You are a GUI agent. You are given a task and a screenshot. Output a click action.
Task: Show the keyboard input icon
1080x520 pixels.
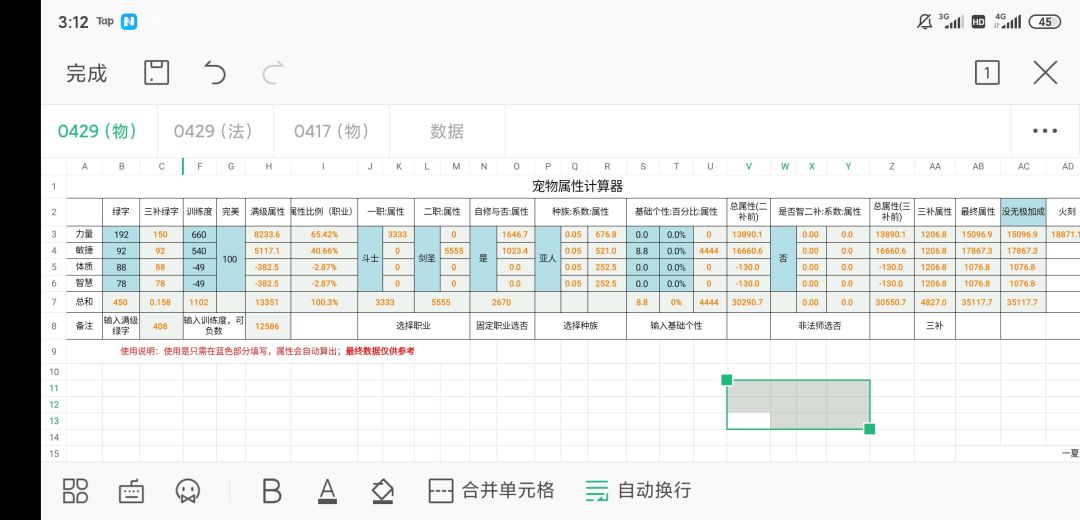(x=132, y=491)
